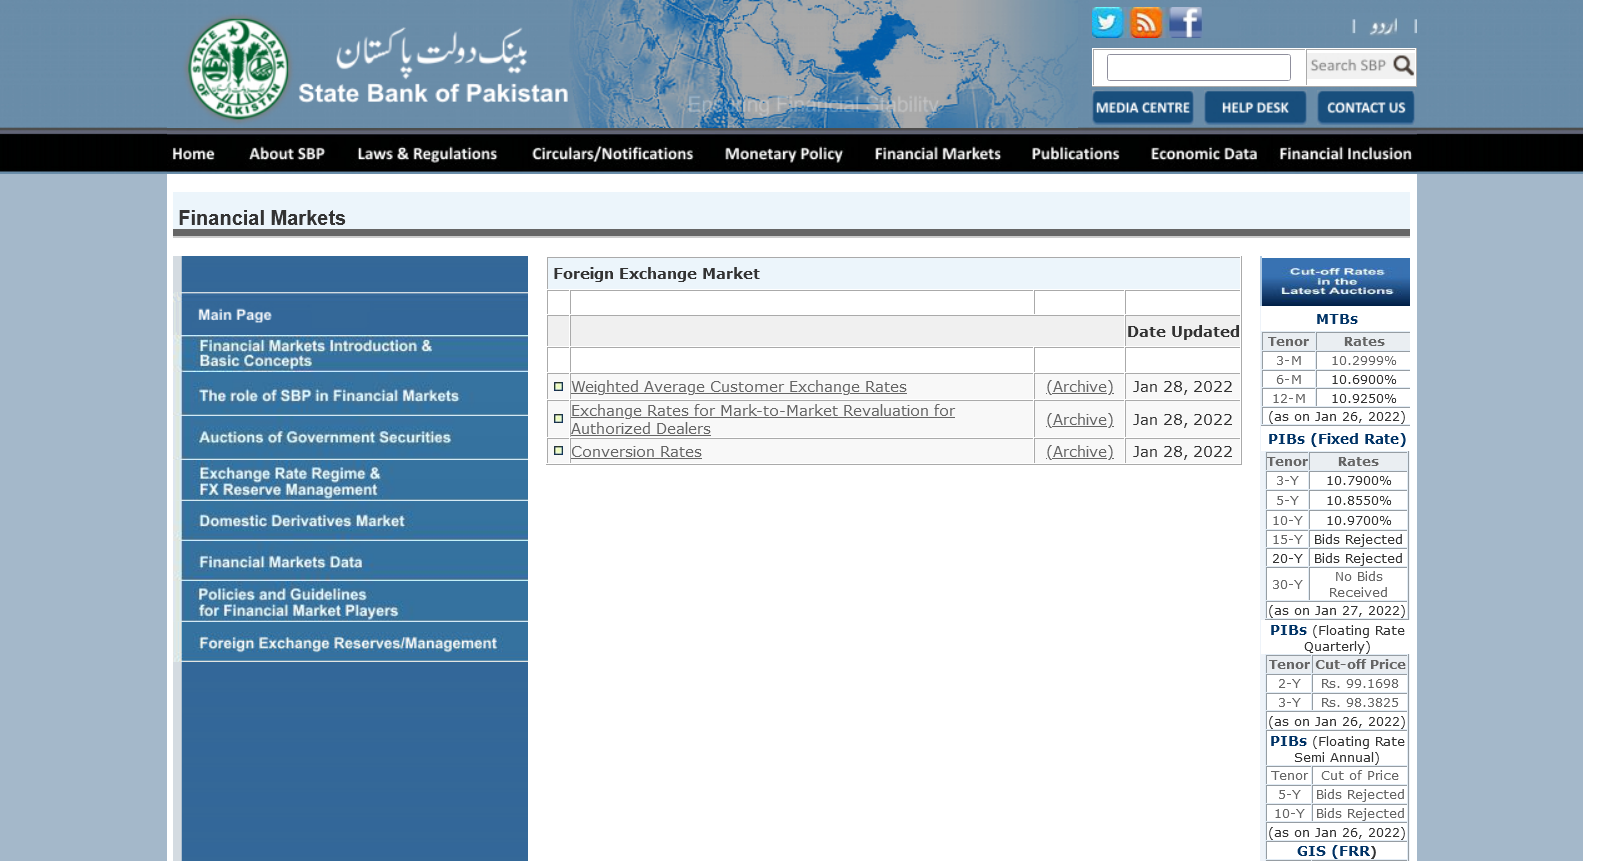Click bullet icon beside Weighted Average rates

pyautogui.click(x=559, y=387)
